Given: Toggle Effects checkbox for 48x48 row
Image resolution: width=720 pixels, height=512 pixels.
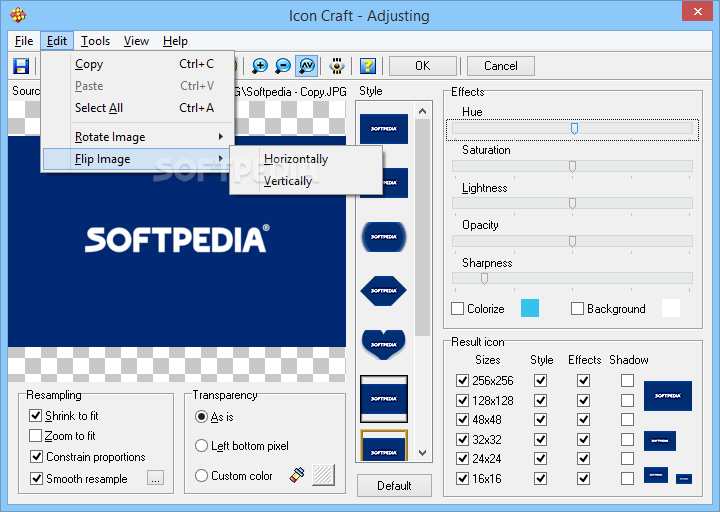Looking at the screenshot, I should pyautogui.click(x=584, y=419).
